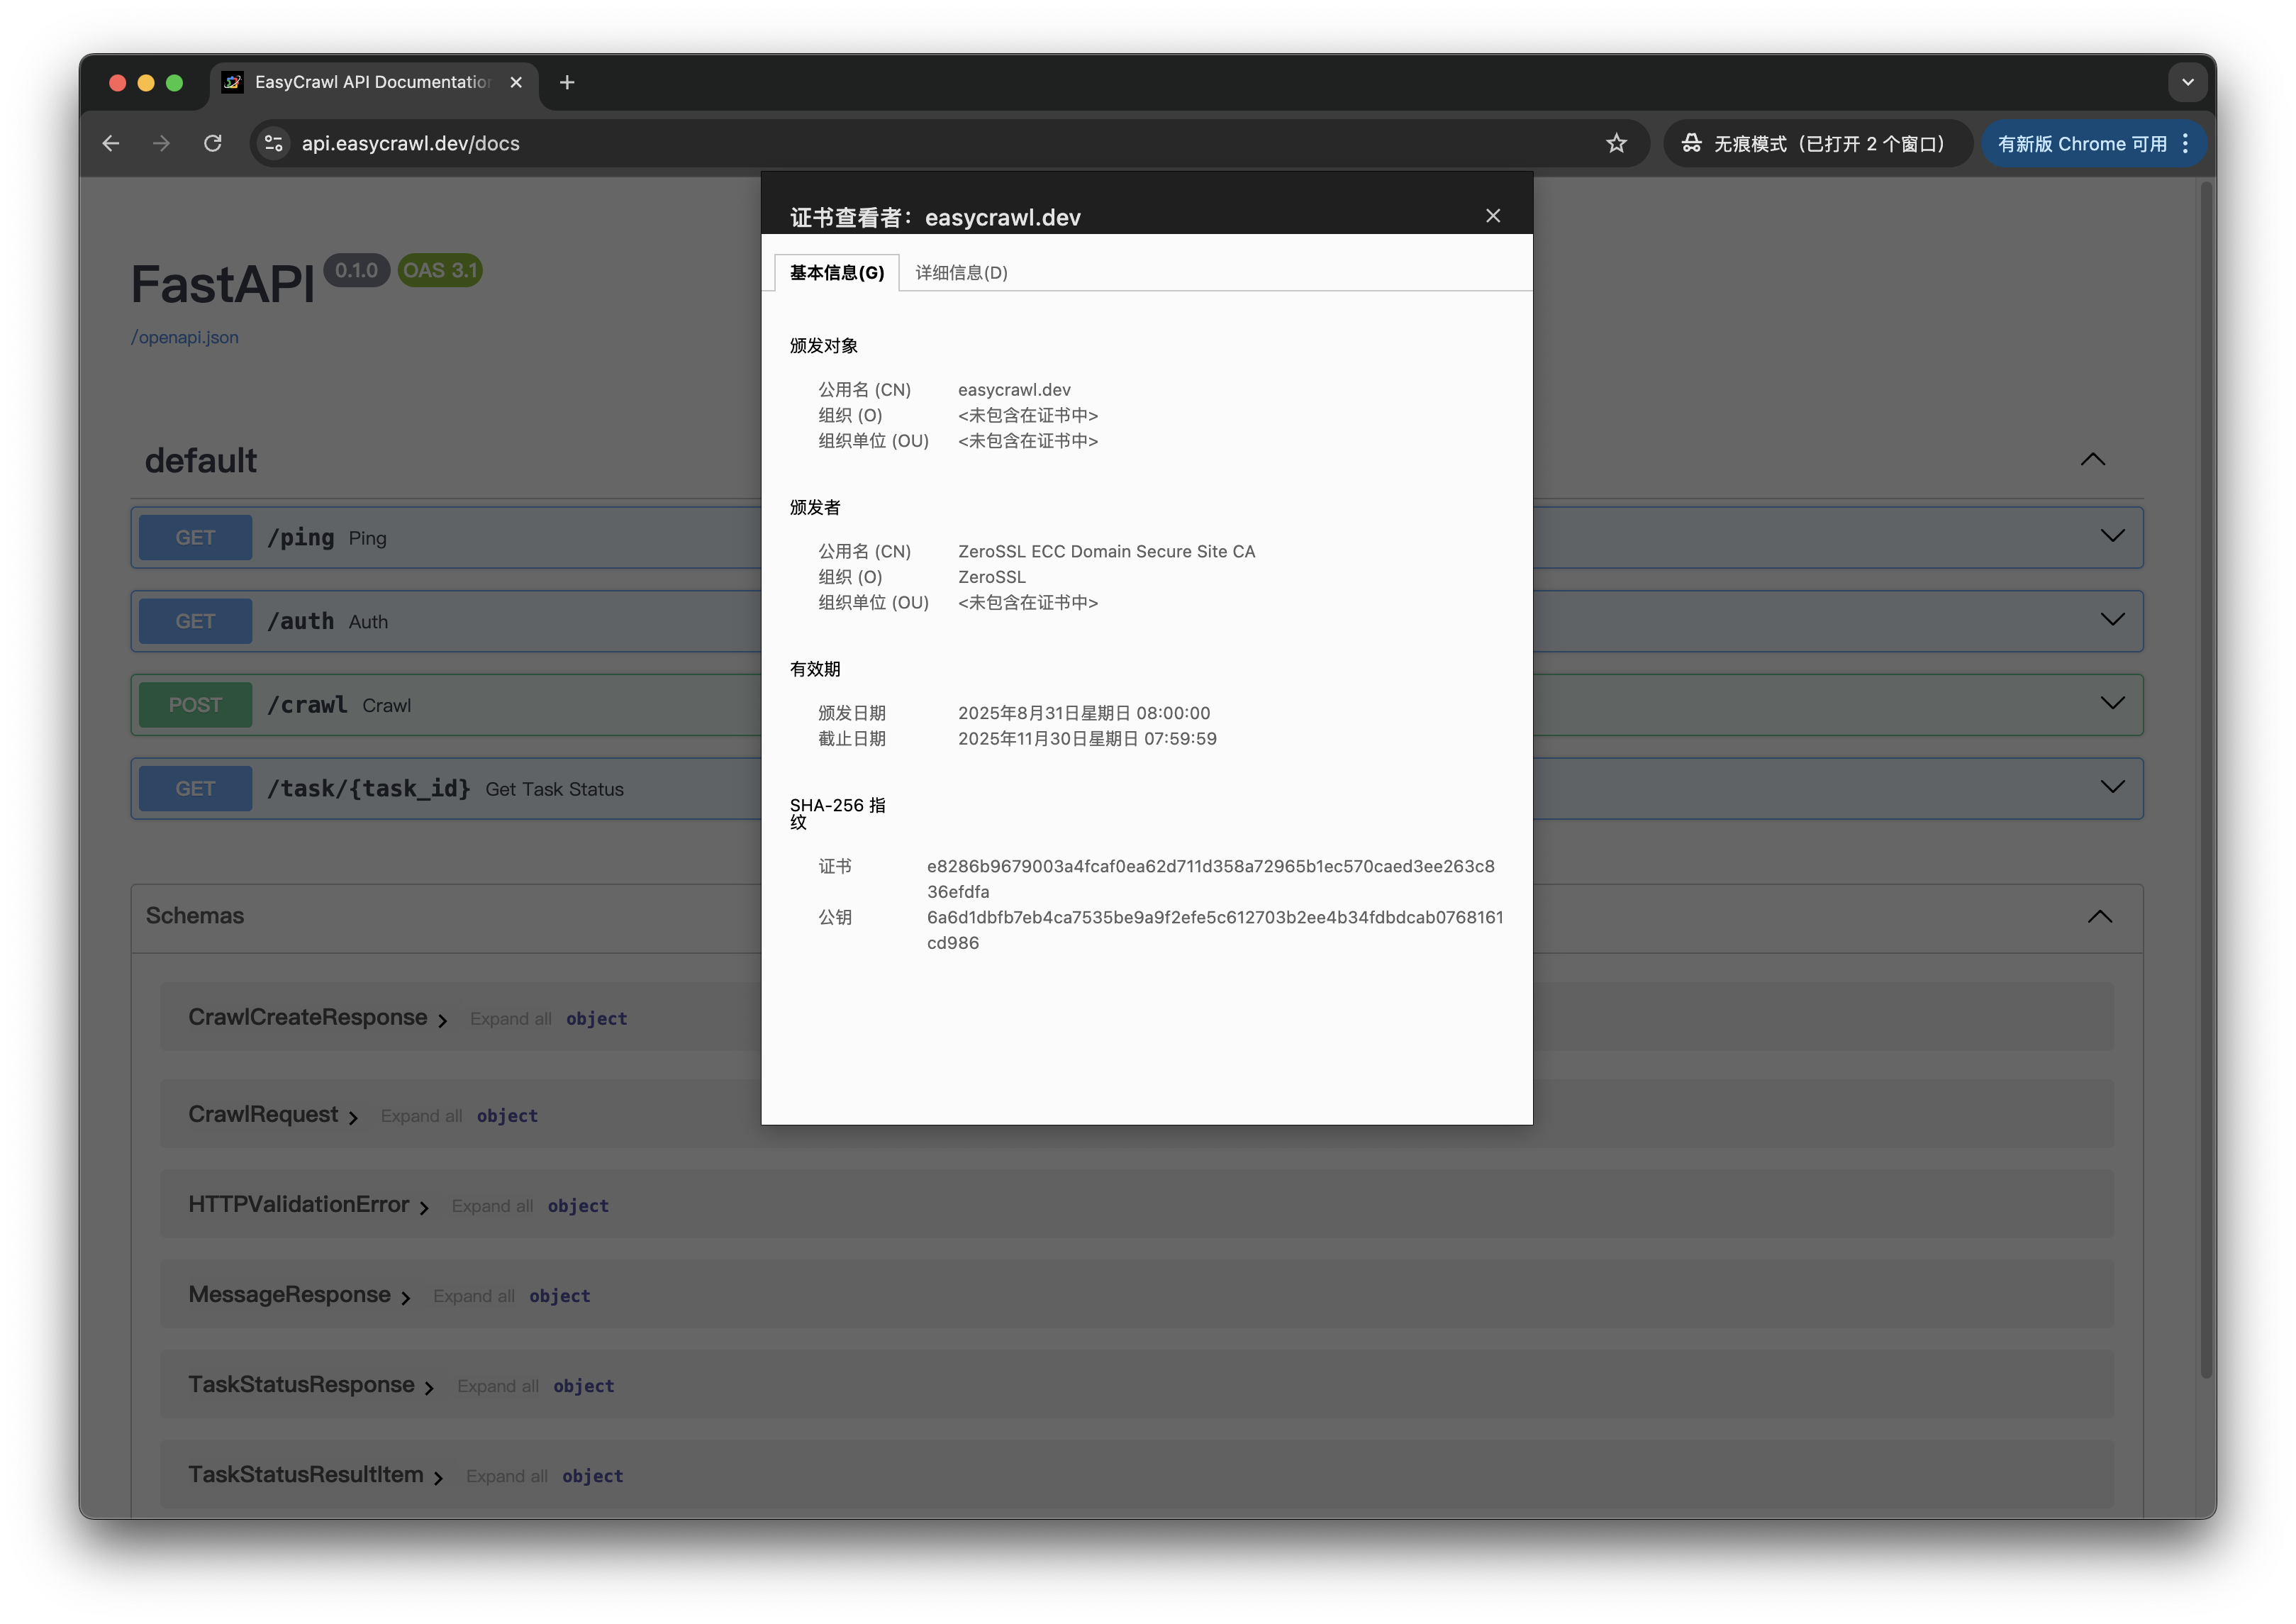View site information icon in address bar
The height and width of the screenshot is (1624, 2296).
pos(274,144)
